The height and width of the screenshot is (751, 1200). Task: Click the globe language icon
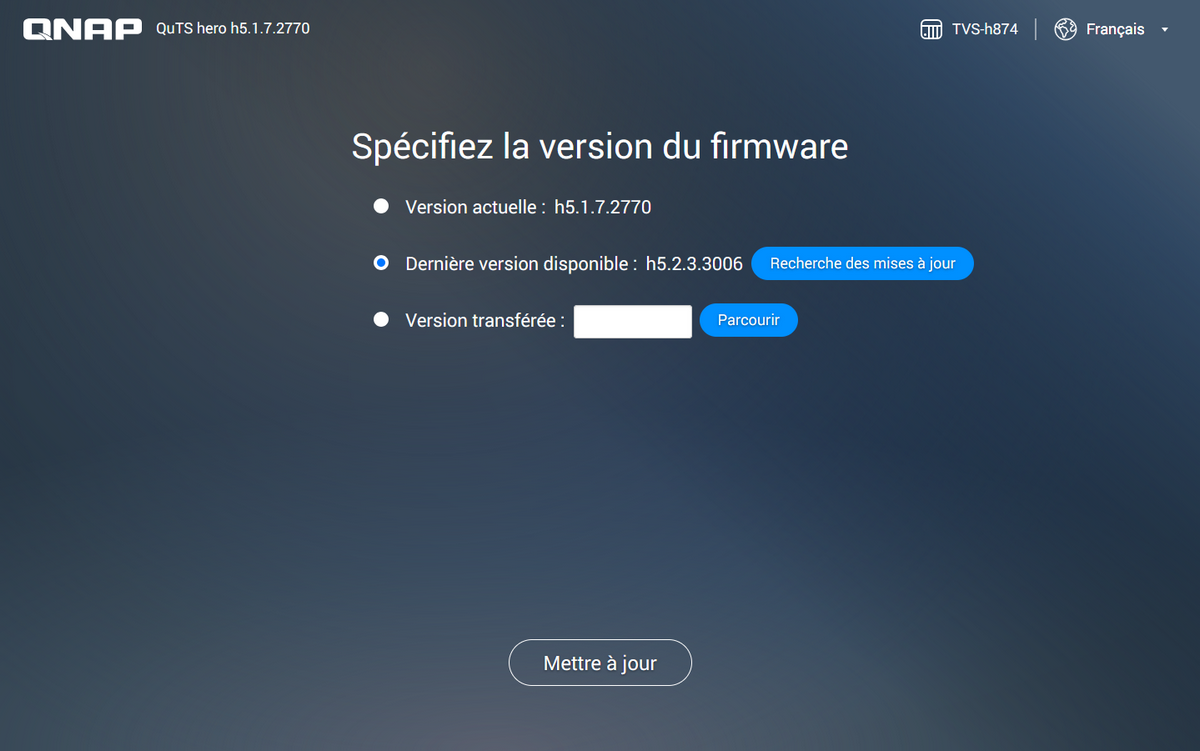click(1066, 29)
